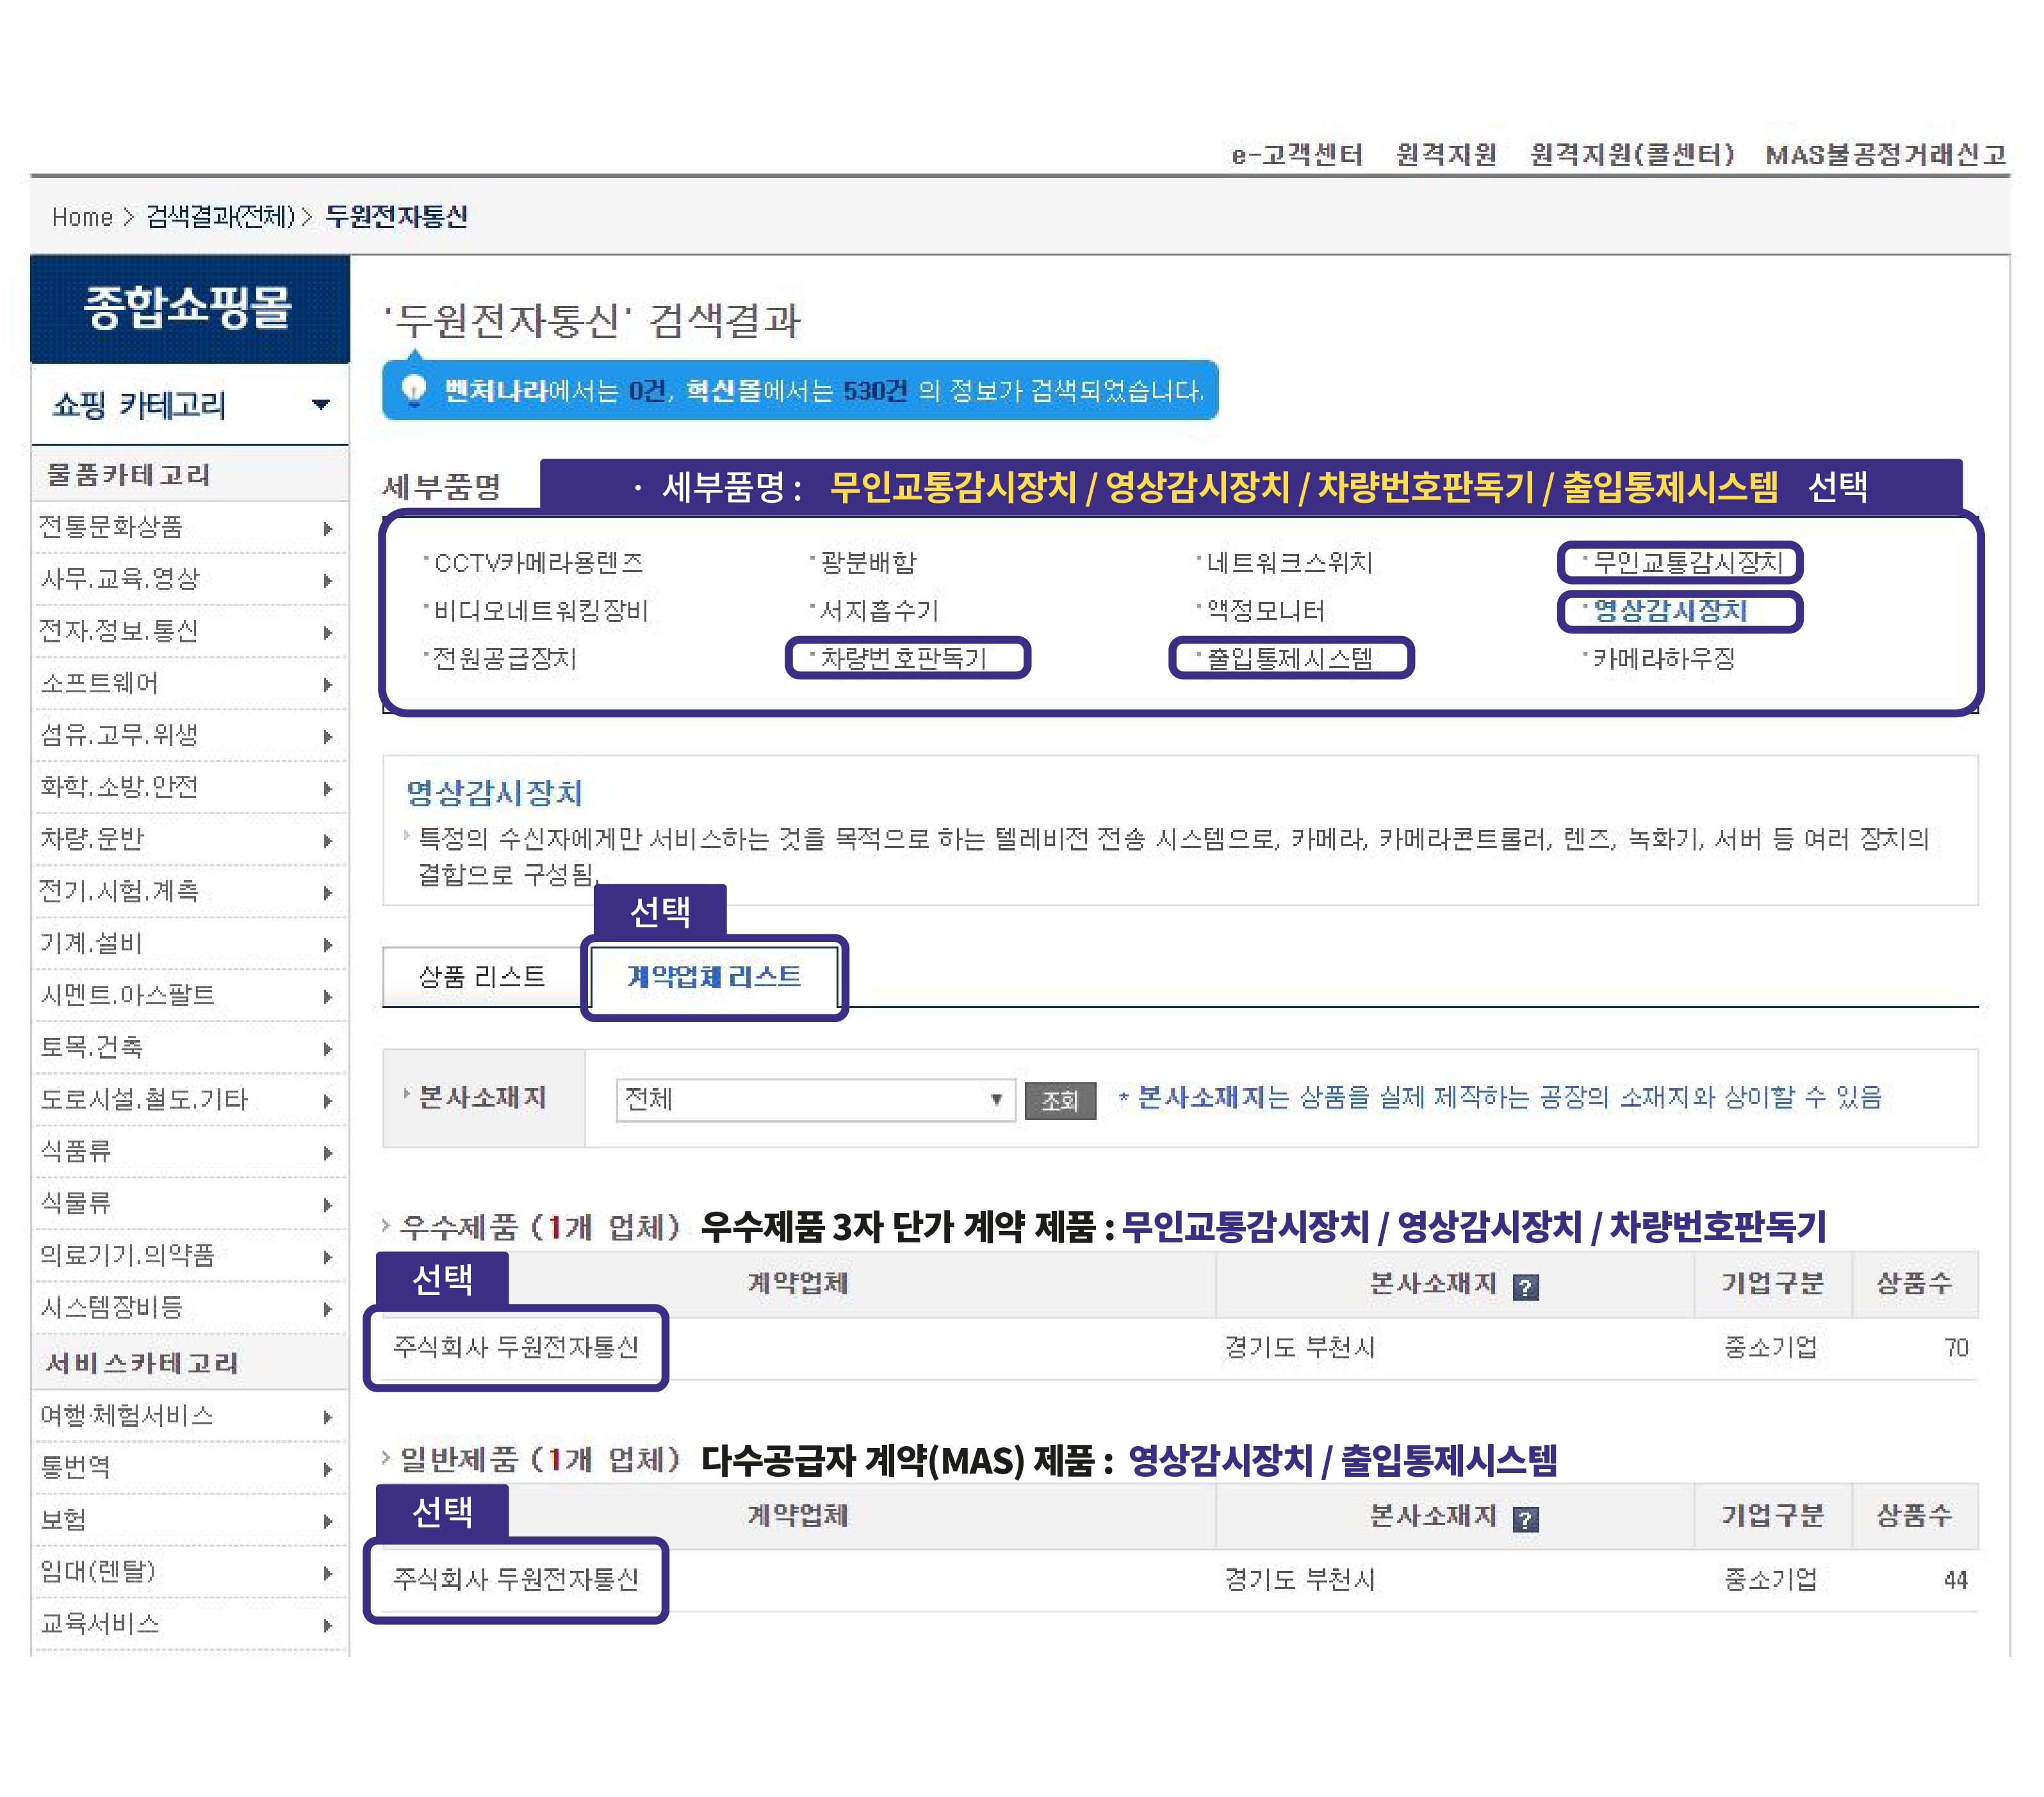2044x1797 pixels.
Task: Open the 식품류 category
Action: pos(190,1151)
